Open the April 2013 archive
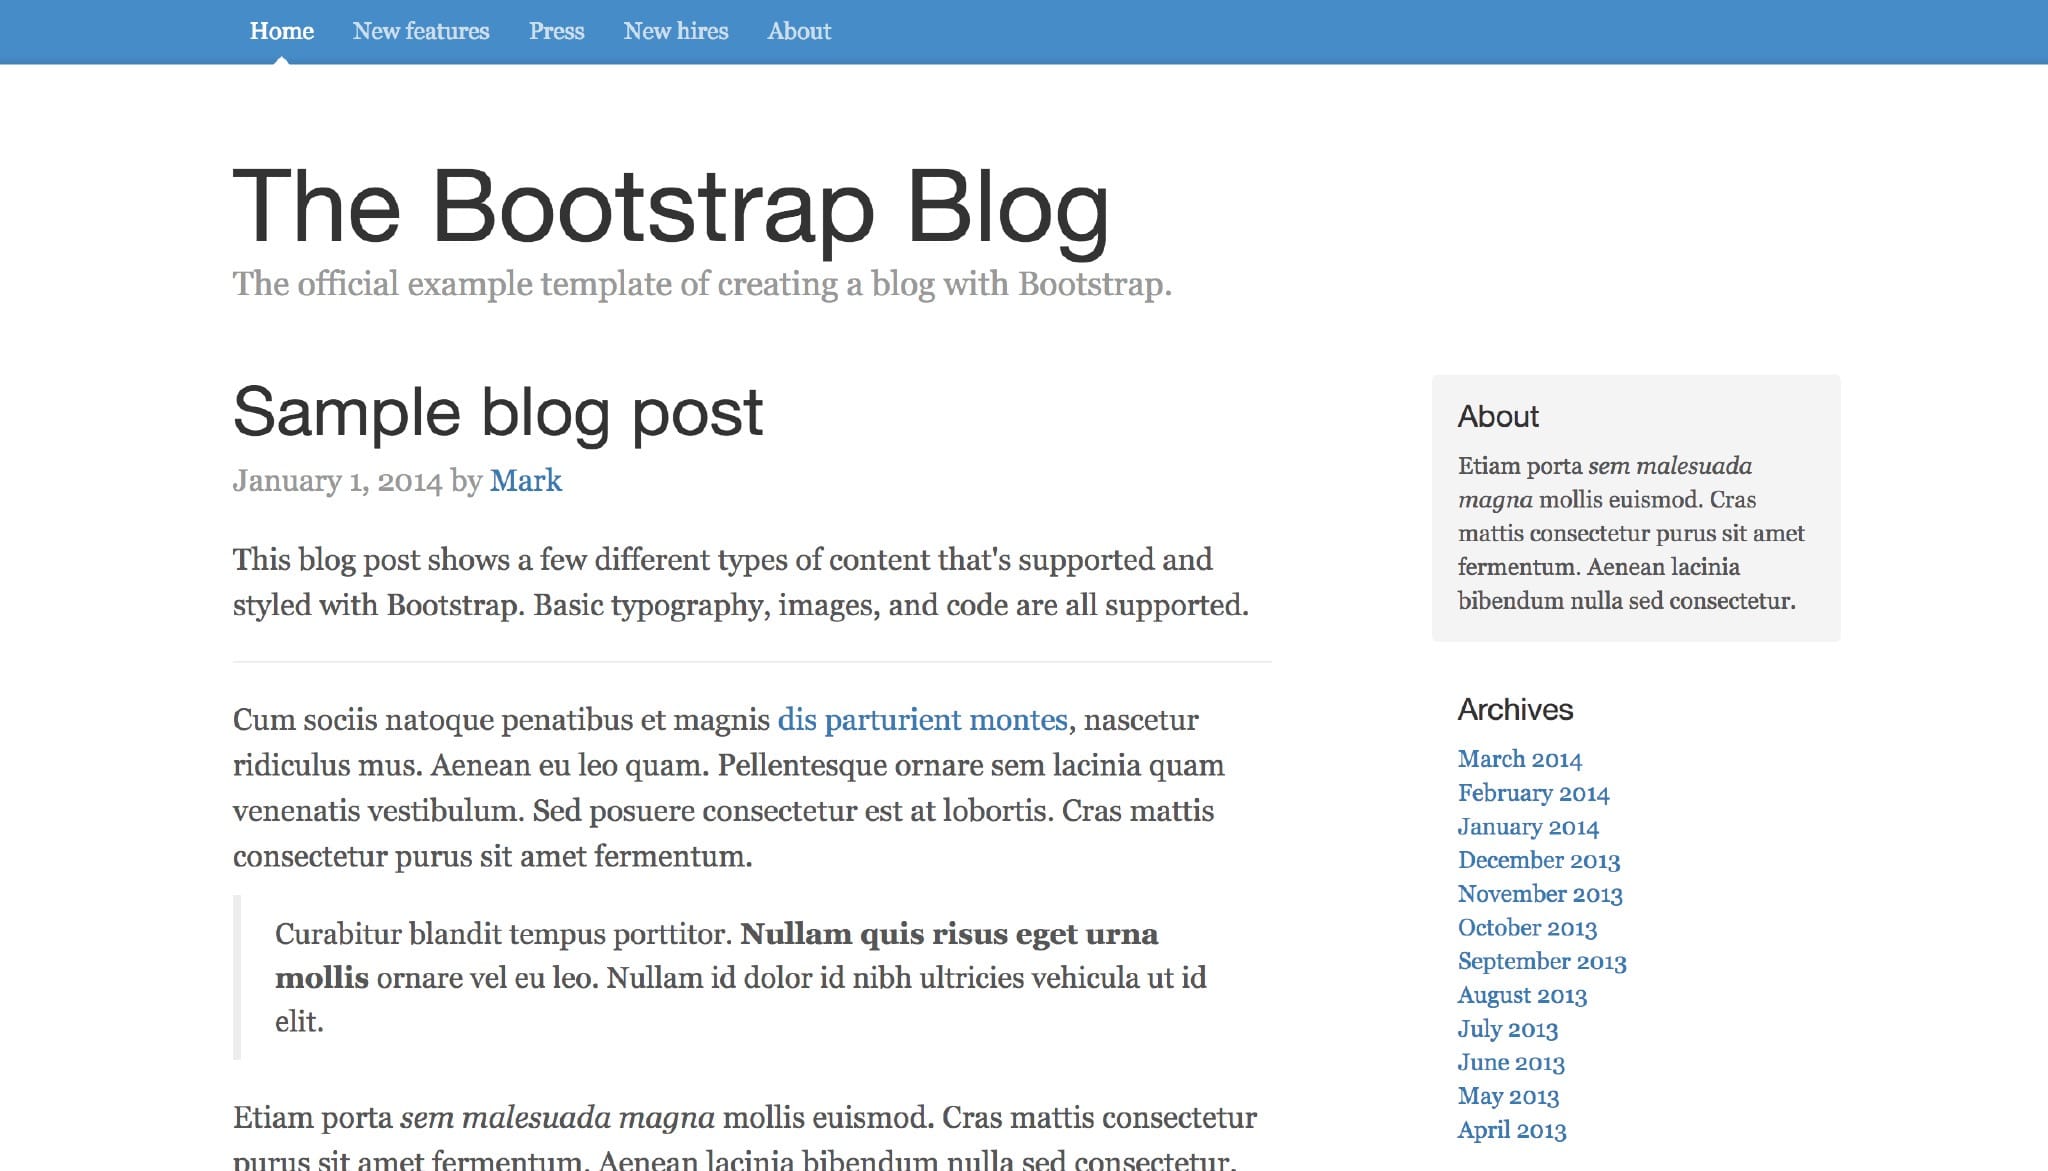 point(1511,1130)
